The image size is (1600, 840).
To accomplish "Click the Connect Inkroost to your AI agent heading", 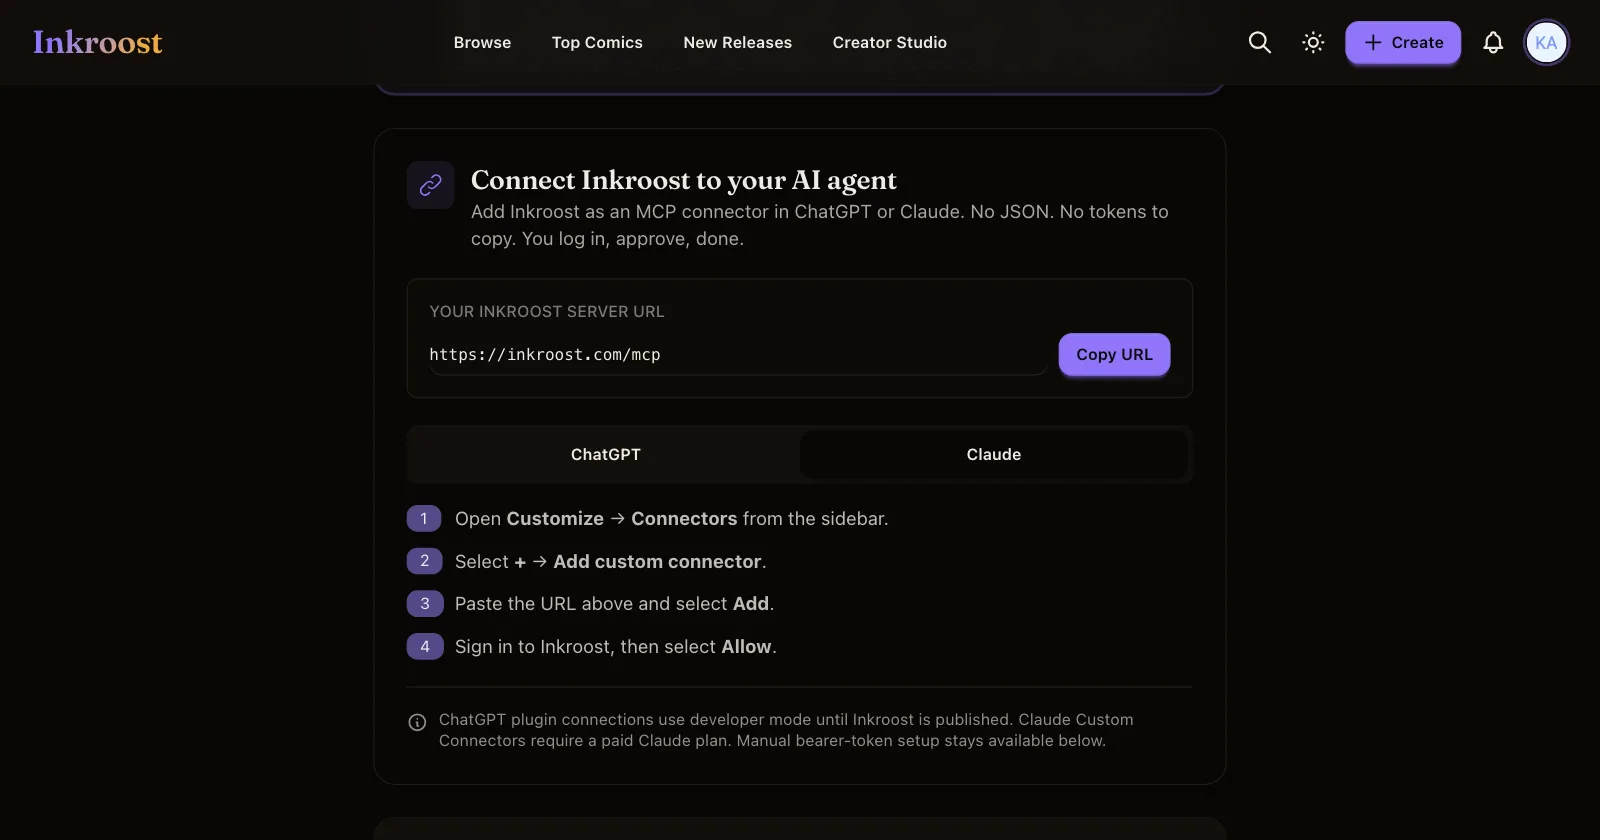I will (684, 180).
